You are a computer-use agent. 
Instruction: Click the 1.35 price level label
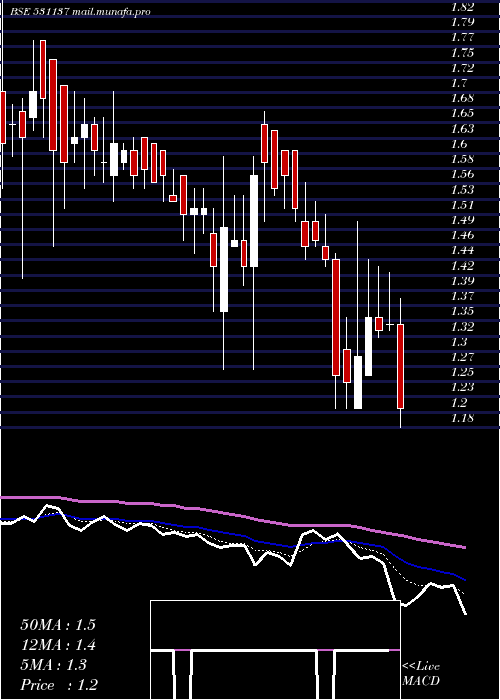coord(462,311)
